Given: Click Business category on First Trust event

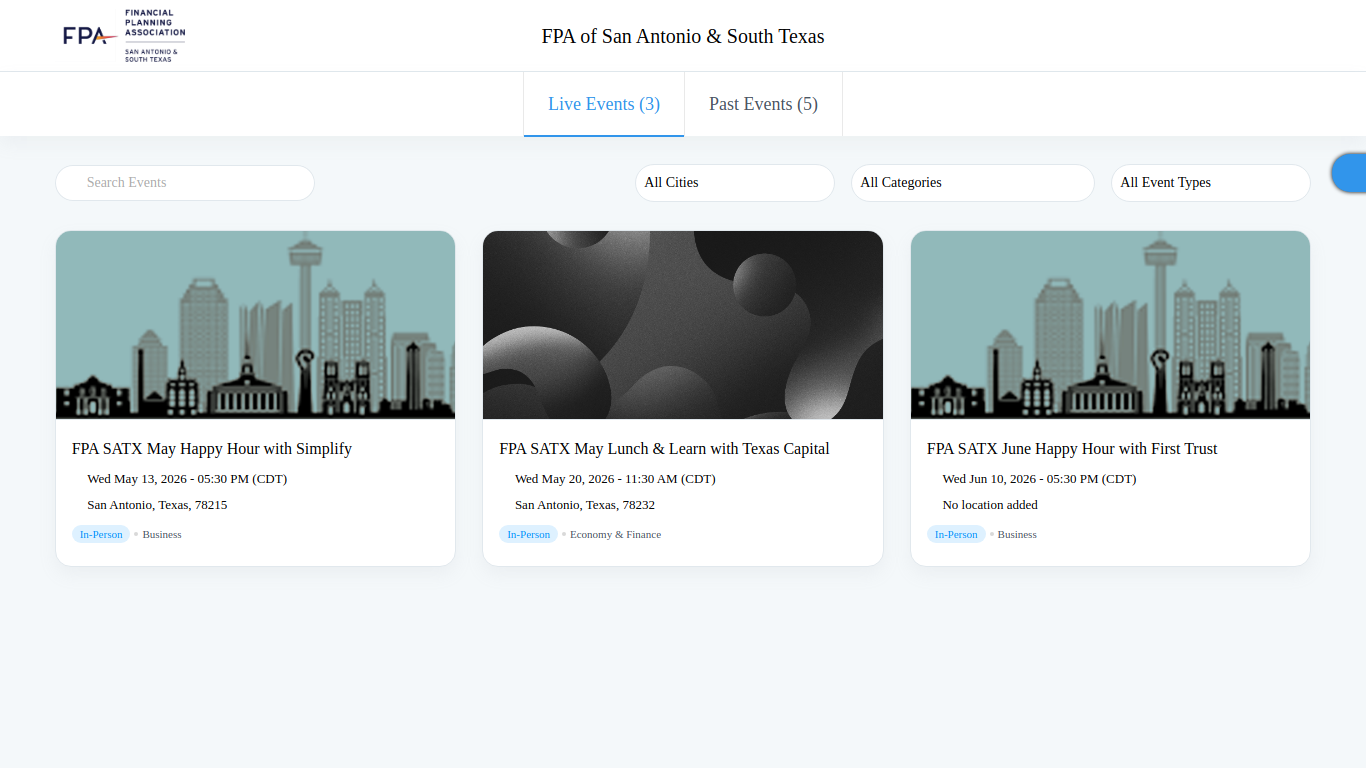Looking at the screenshot, I should (x=1017, y=534).
